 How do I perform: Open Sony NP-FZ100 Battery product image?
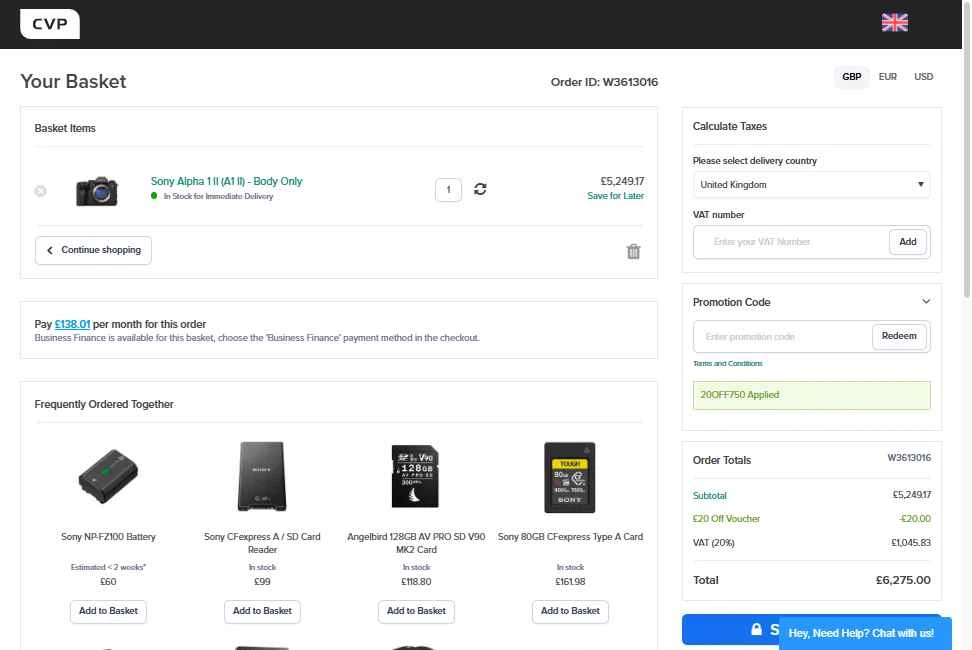click(108, 476)
